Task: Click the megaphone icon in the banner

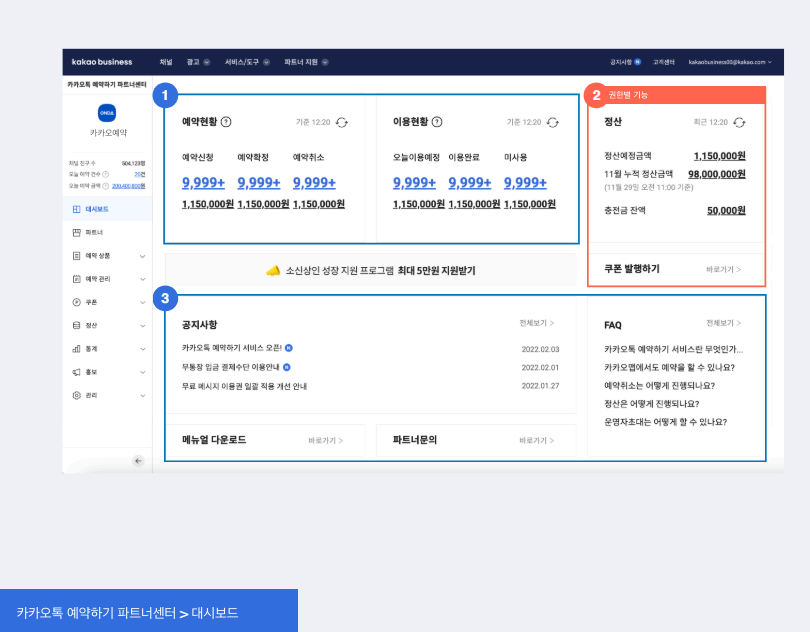Action: coord(273,270)
